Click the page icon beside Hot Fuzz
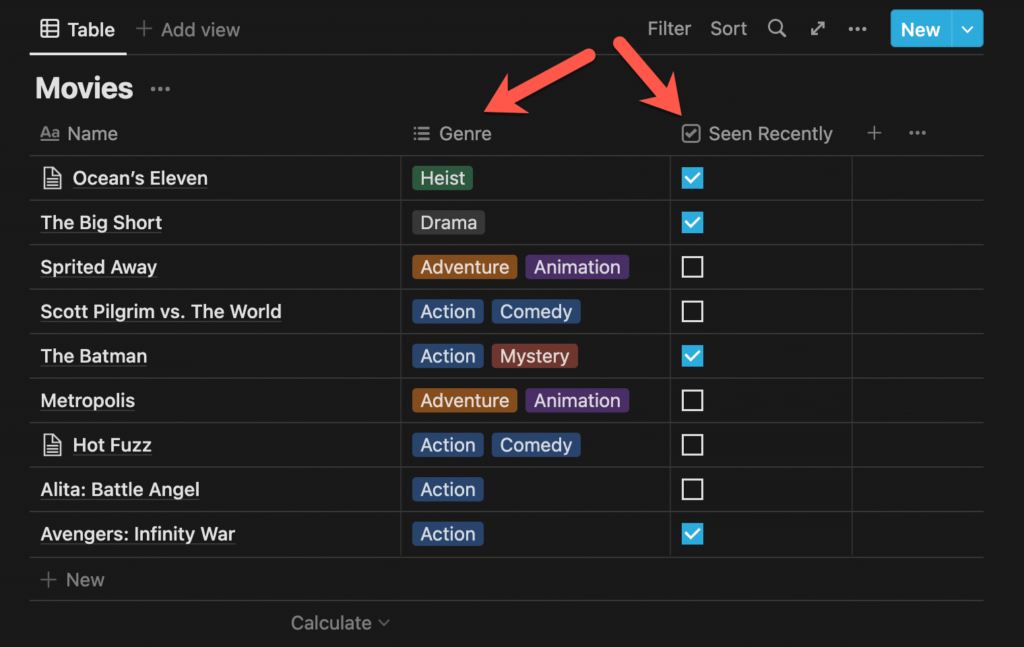Screen dimensions: 1024x647 click(51, 445)
